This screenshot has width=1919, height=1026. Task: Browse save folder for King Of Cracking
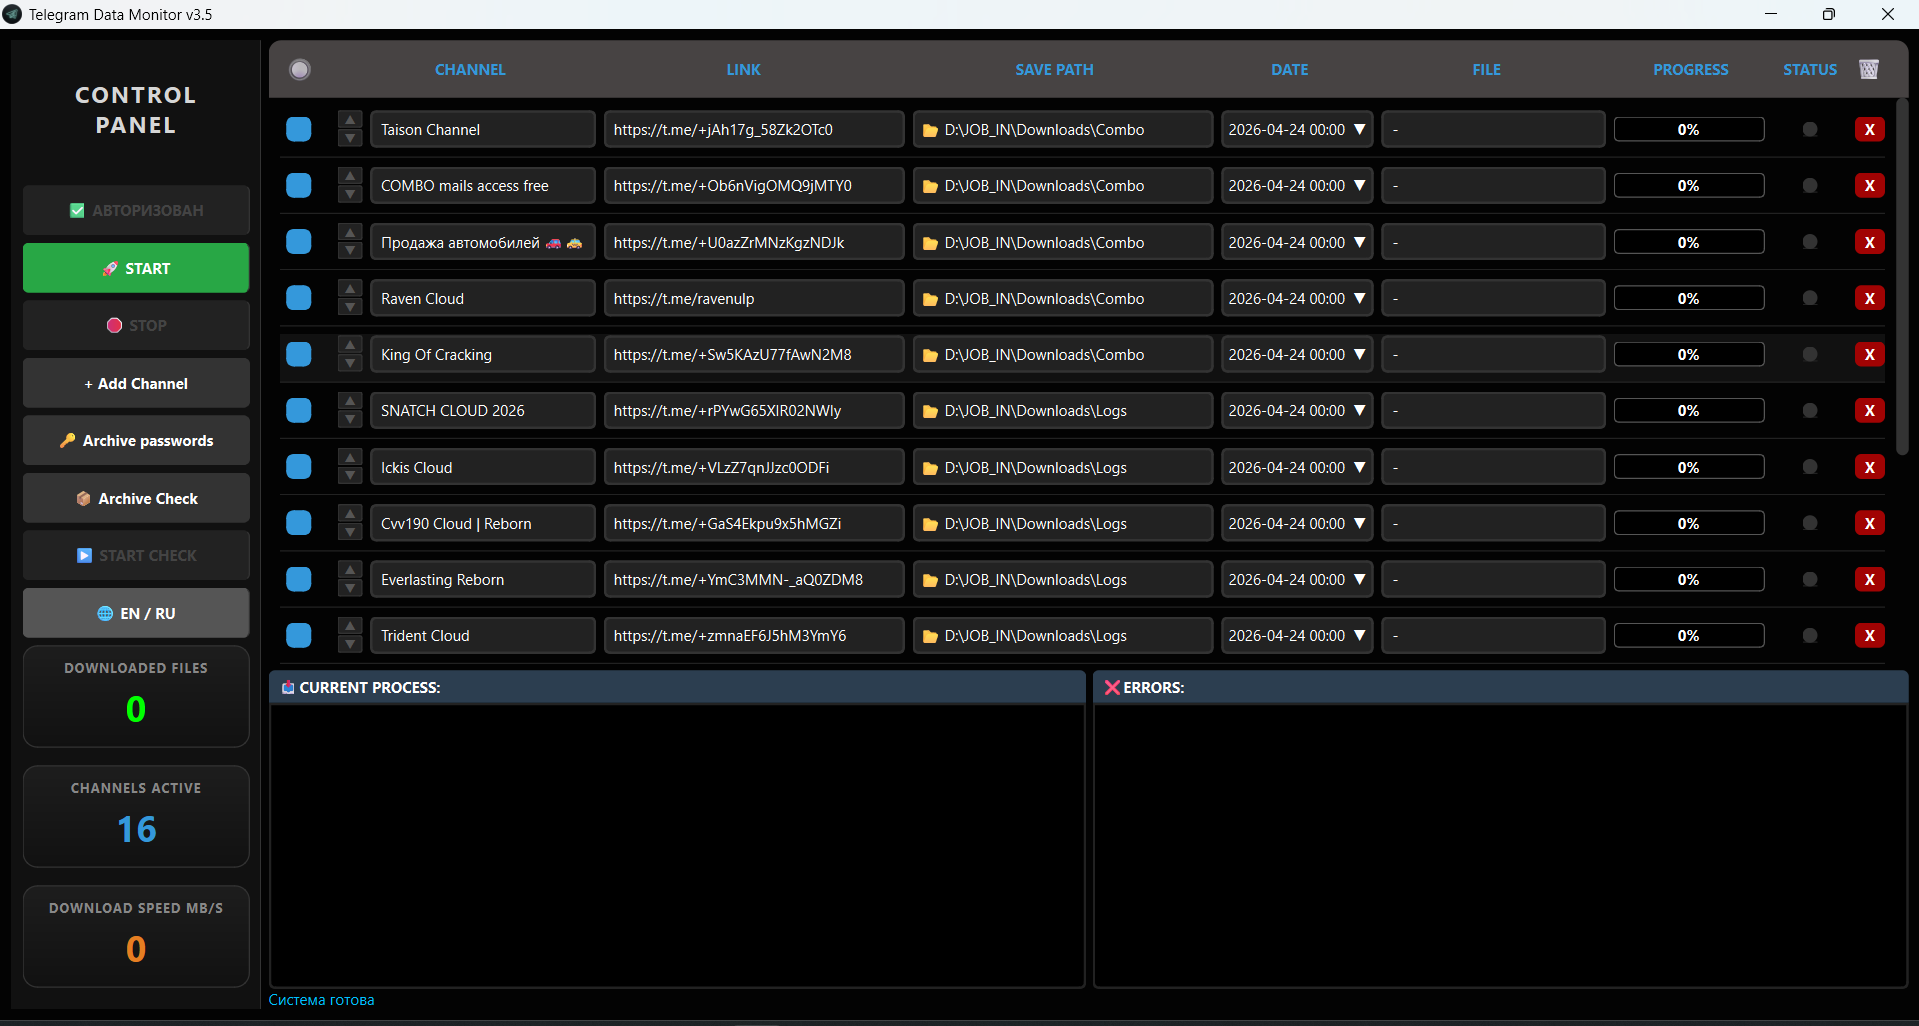(930, 355)
